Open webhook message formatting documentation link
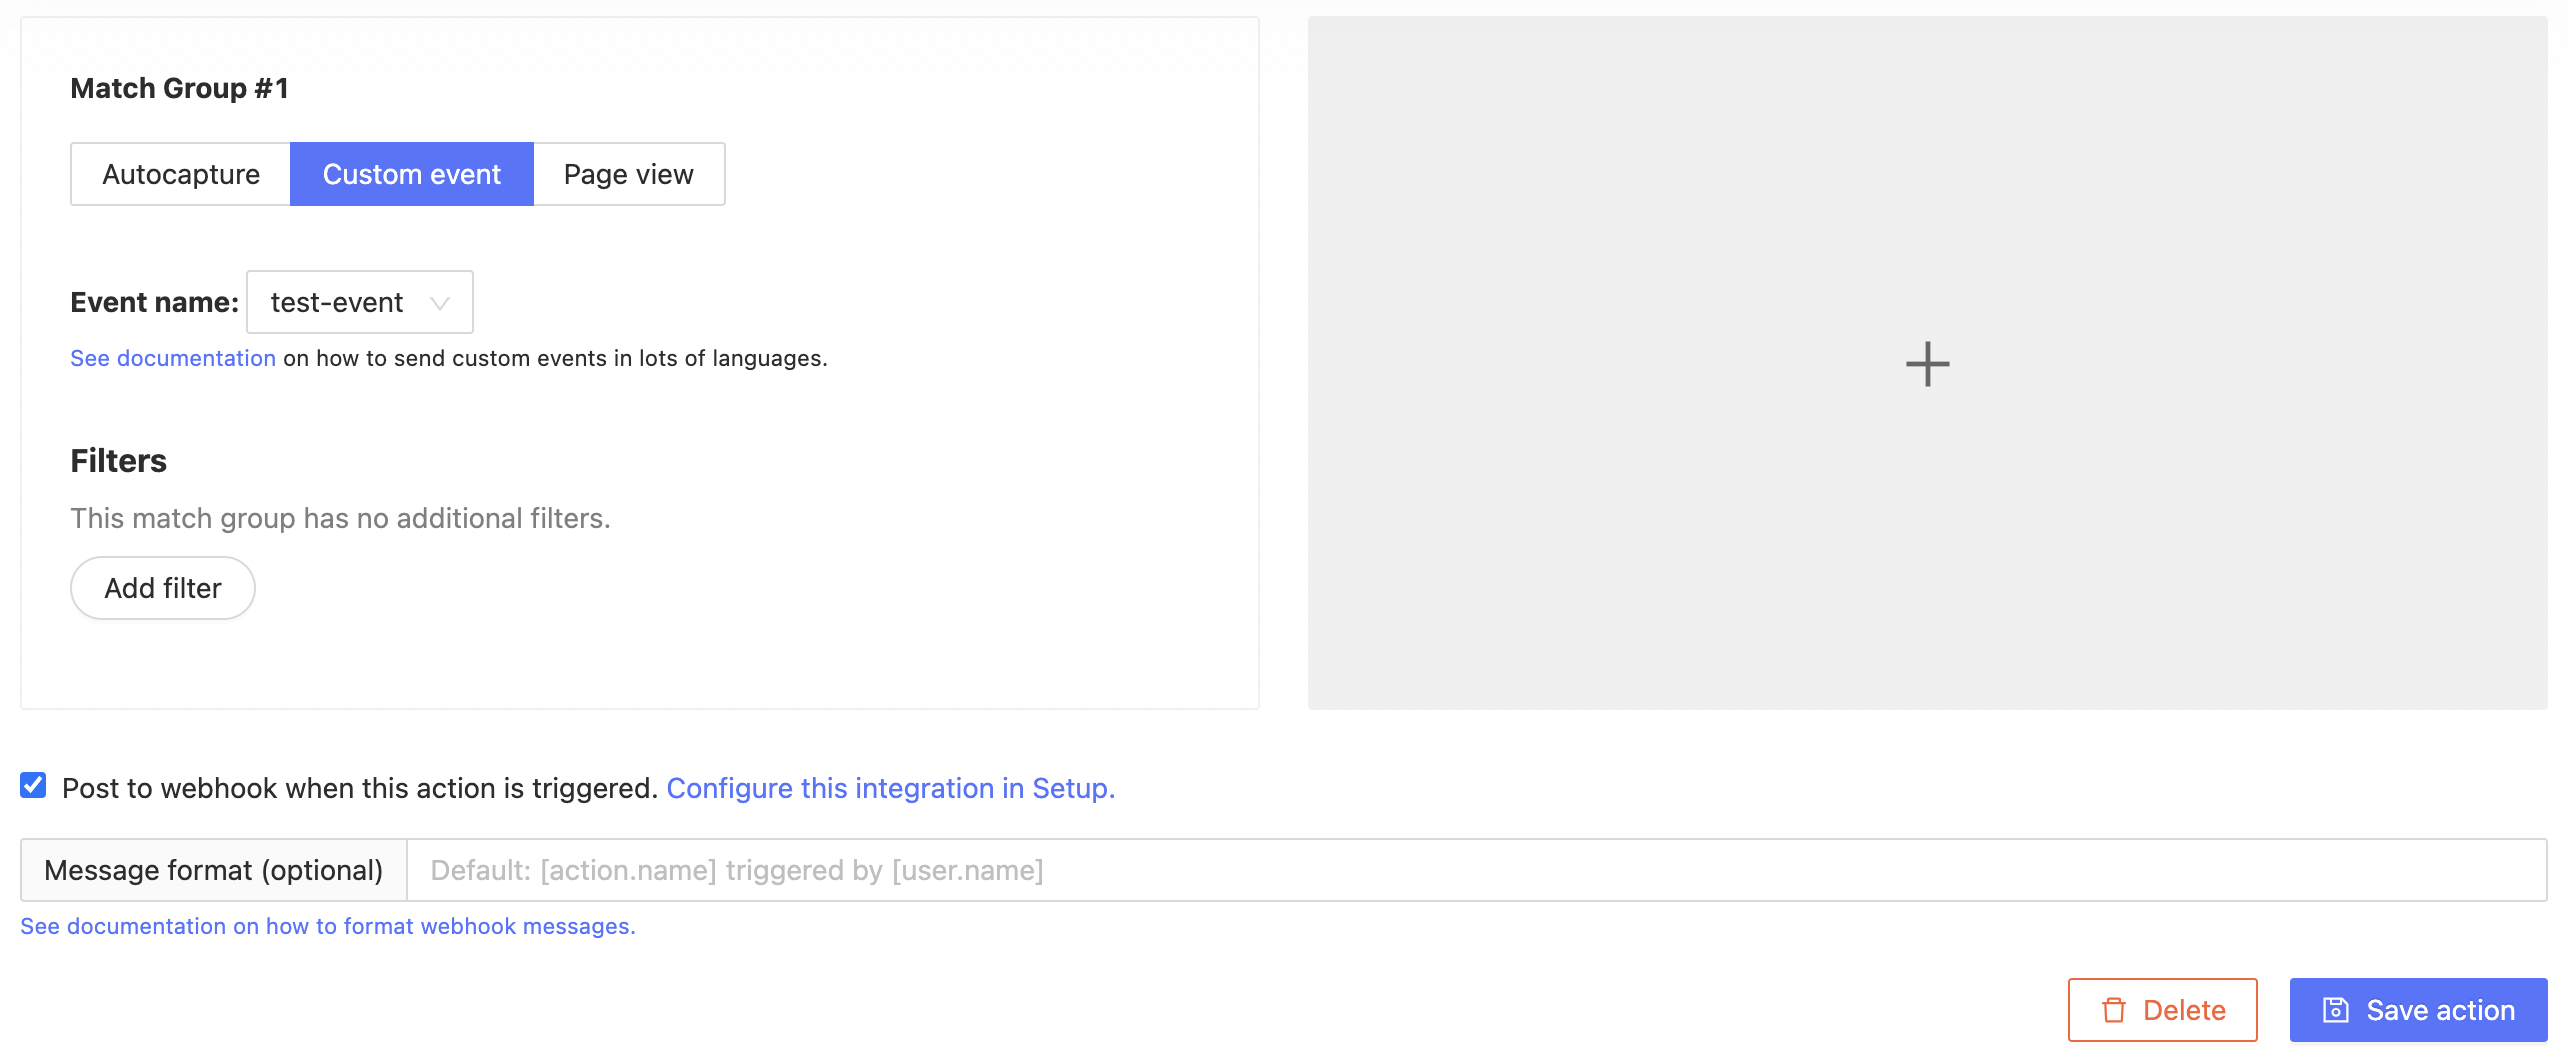 (327, 926)
